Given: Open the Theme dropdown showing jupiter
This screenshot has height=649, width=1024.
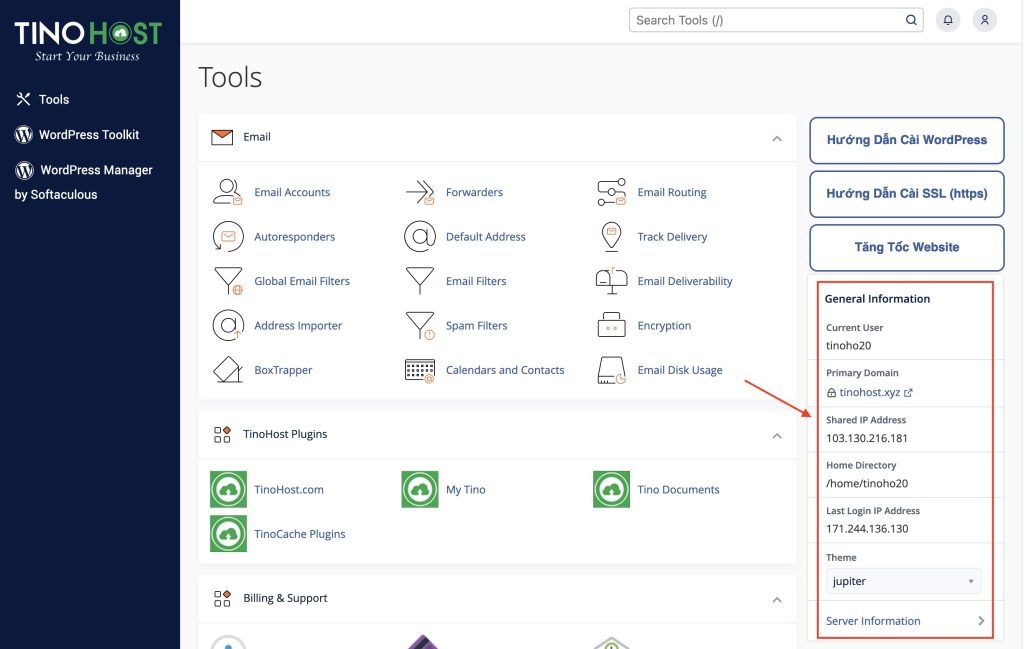Looking at the screenshot, I should click(903, 581).
